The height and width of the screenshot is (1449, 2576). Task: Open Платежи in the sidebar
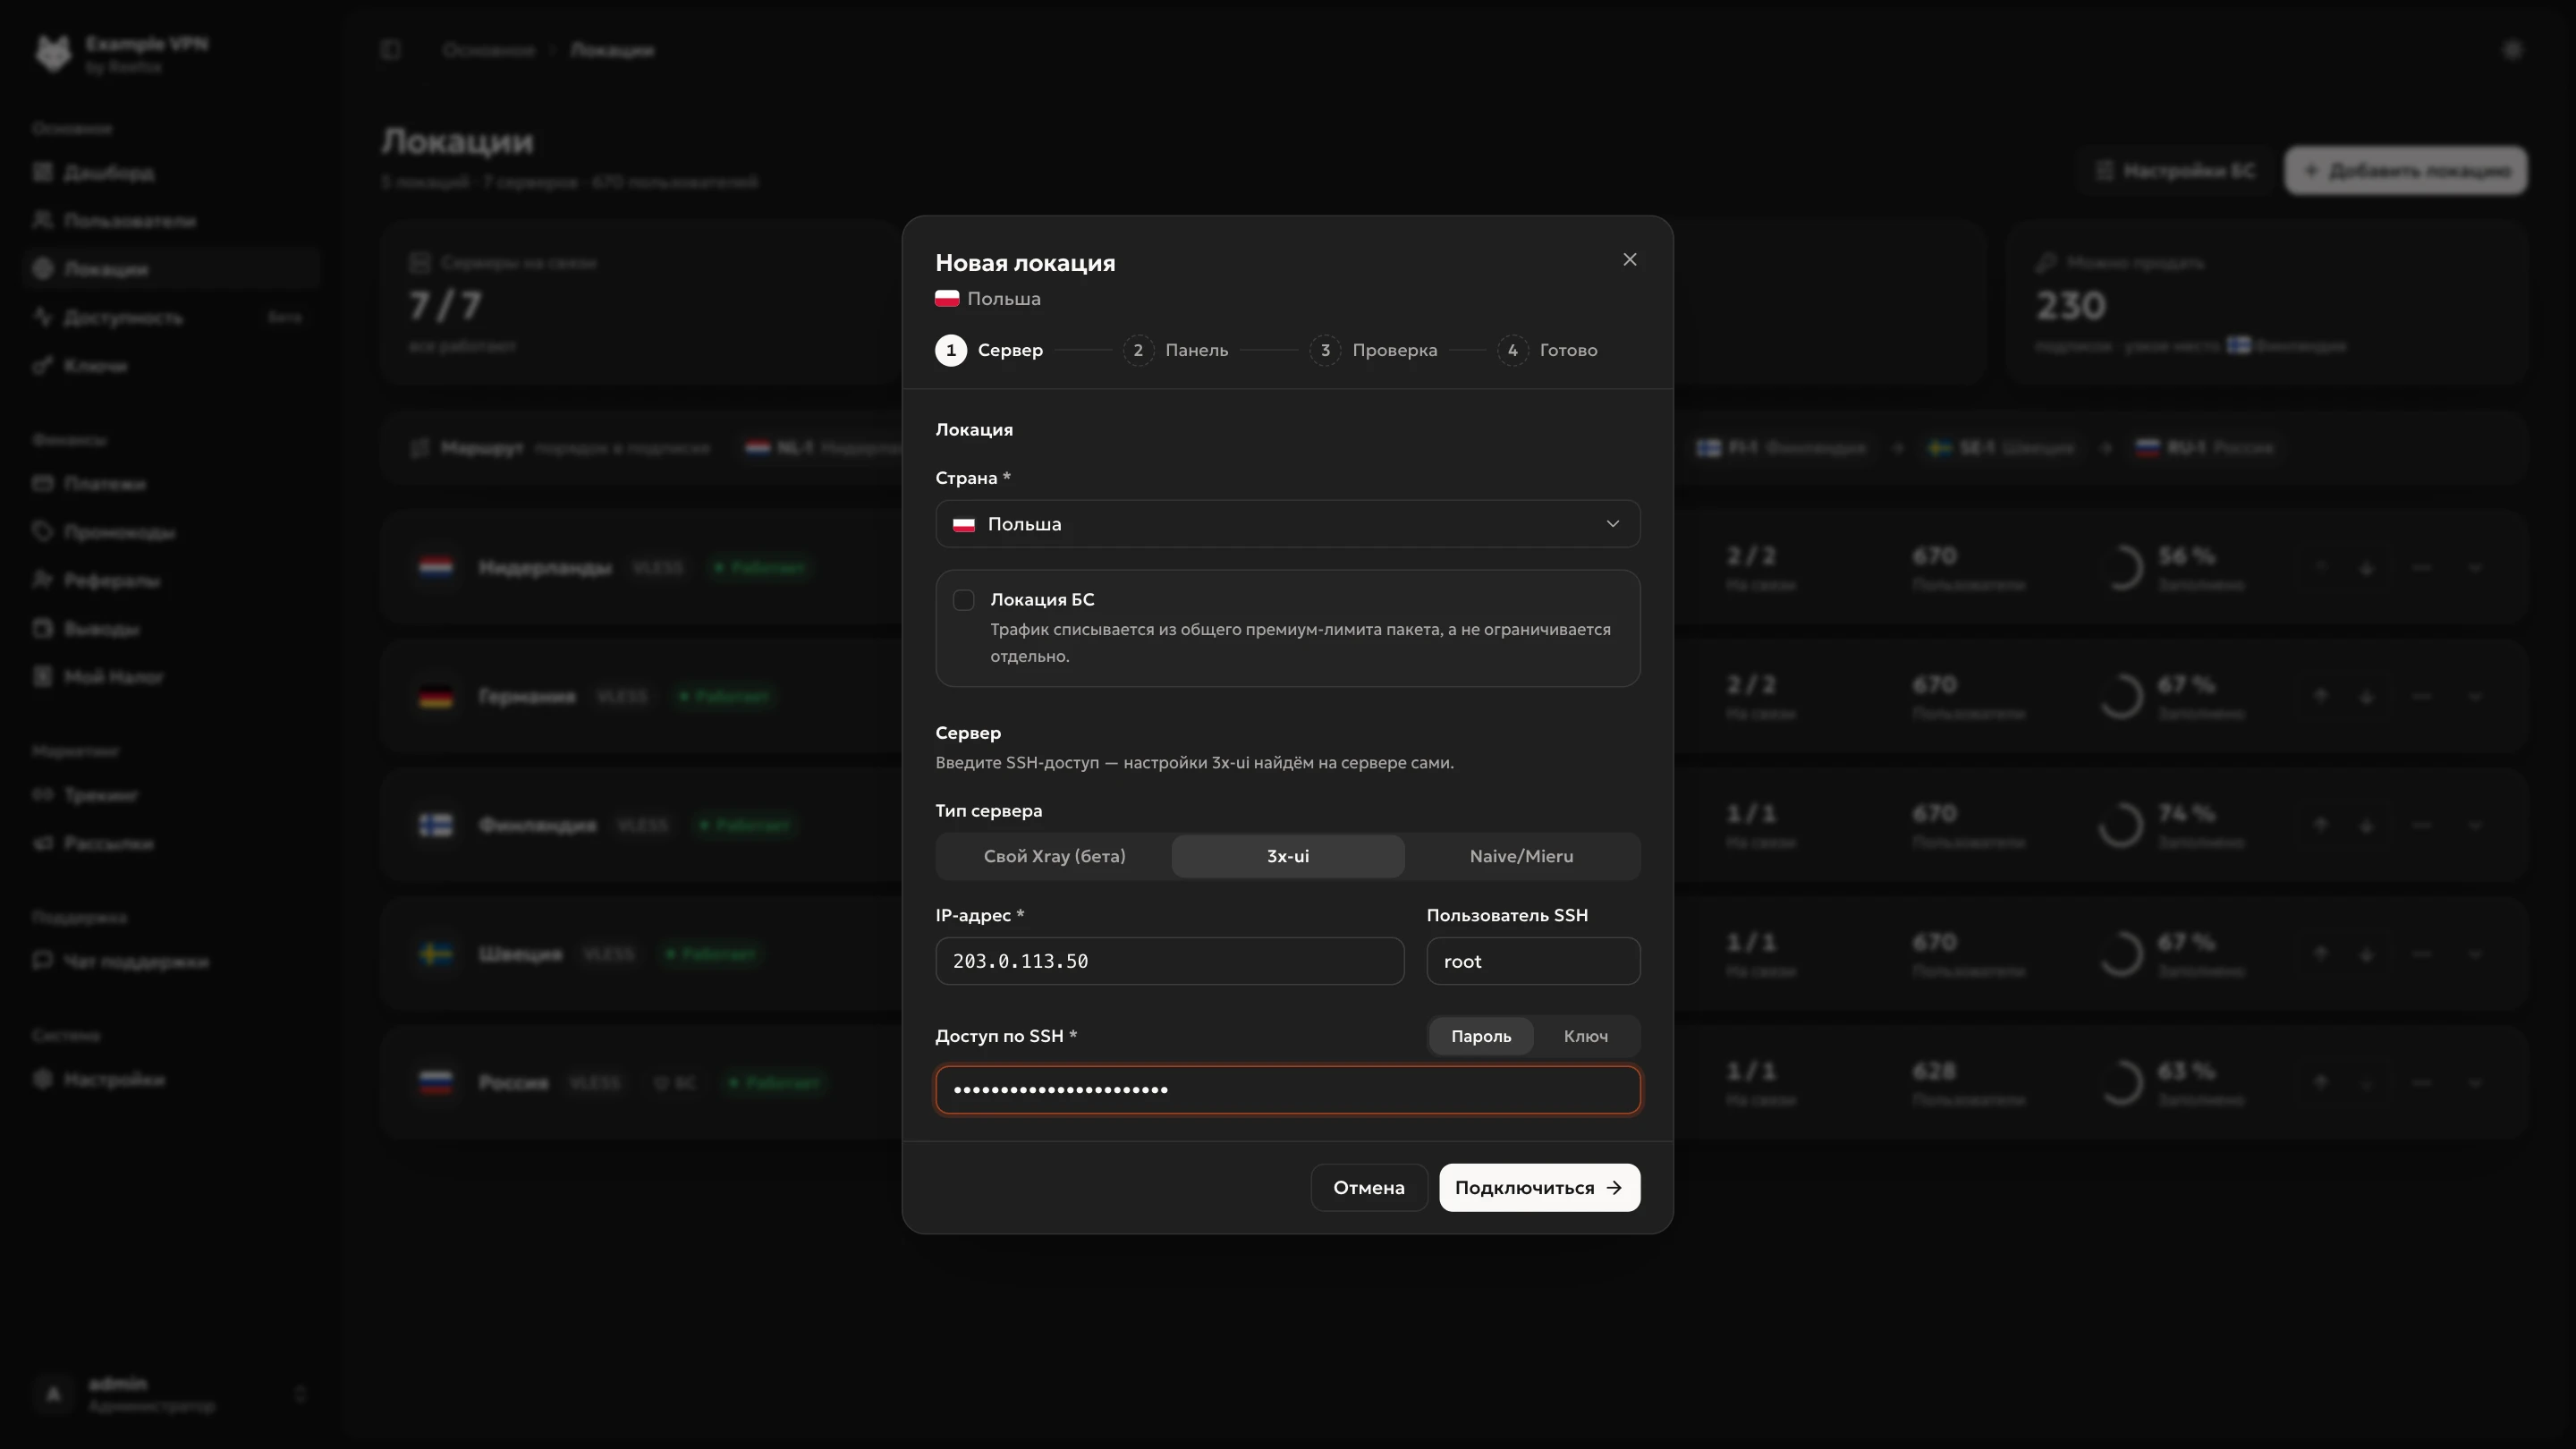pos(172,483)
